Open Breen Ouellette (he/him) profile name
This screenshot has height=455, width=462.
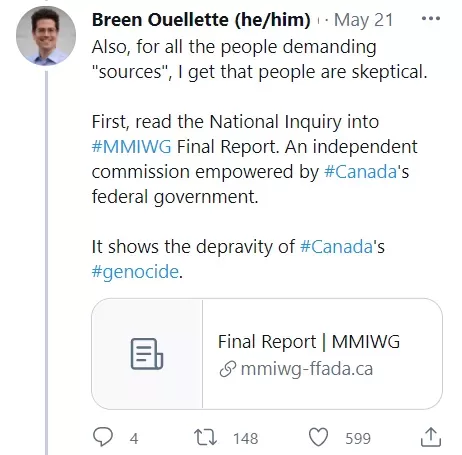(201, 20)
